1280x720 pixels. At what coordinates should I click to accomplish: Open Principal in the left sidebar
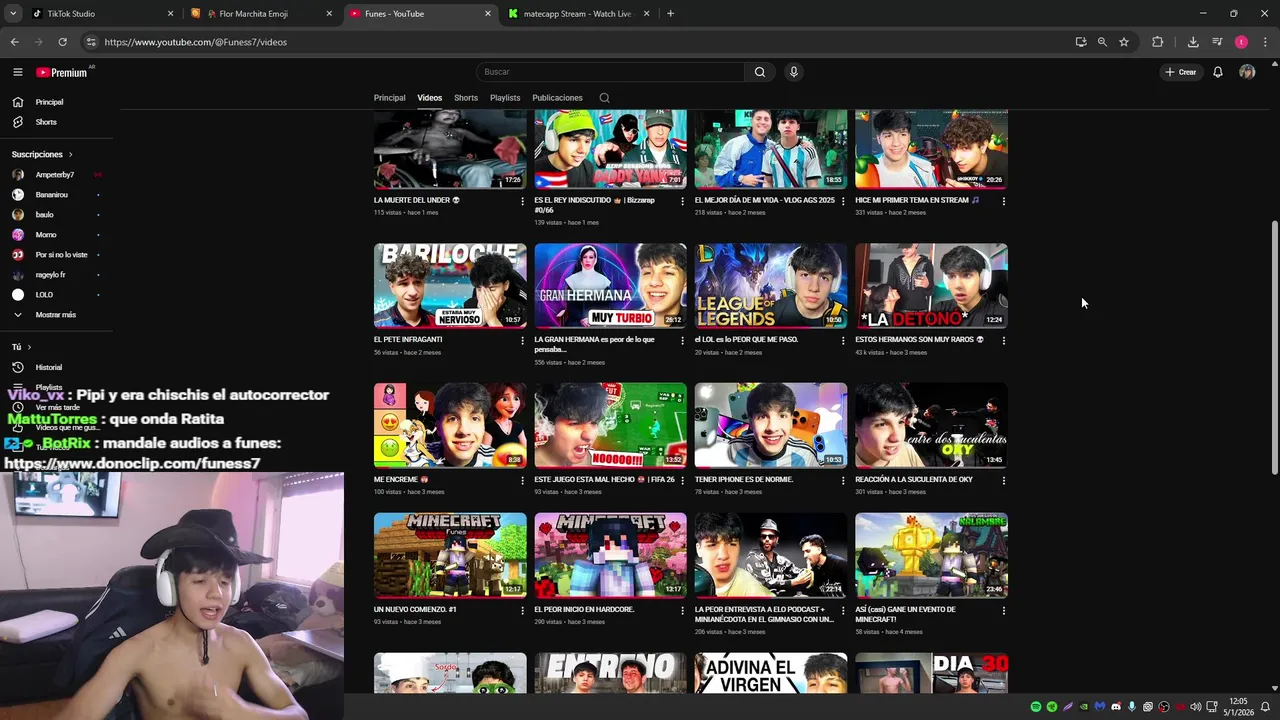coord(56,102)
